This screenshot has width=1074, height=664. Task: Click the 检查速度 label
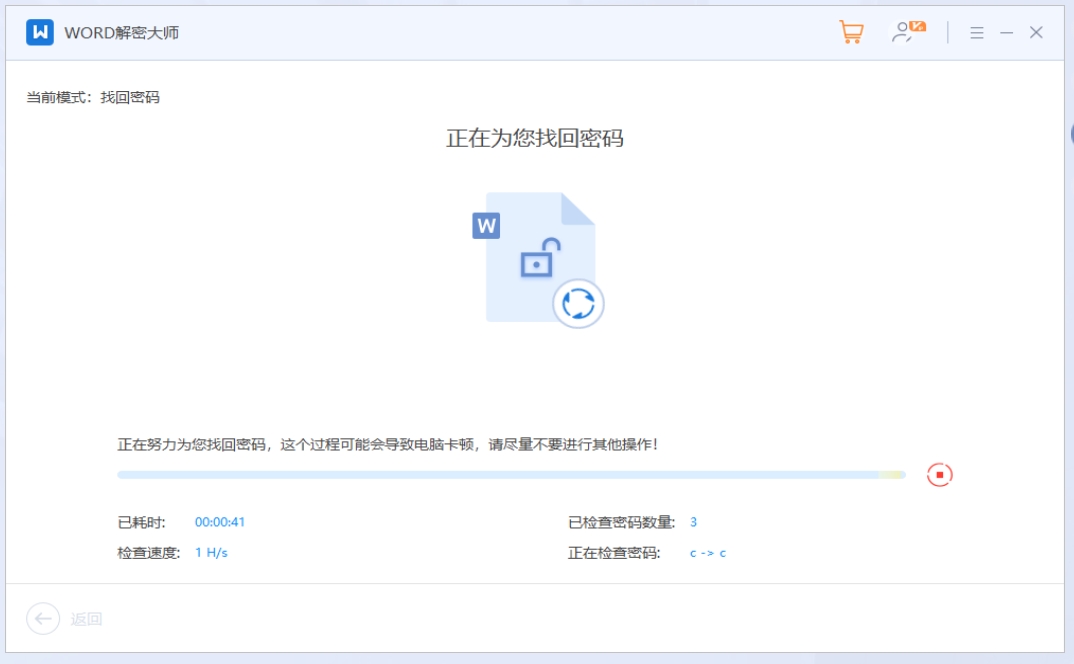pyautogui.click(x=149, y=552)
